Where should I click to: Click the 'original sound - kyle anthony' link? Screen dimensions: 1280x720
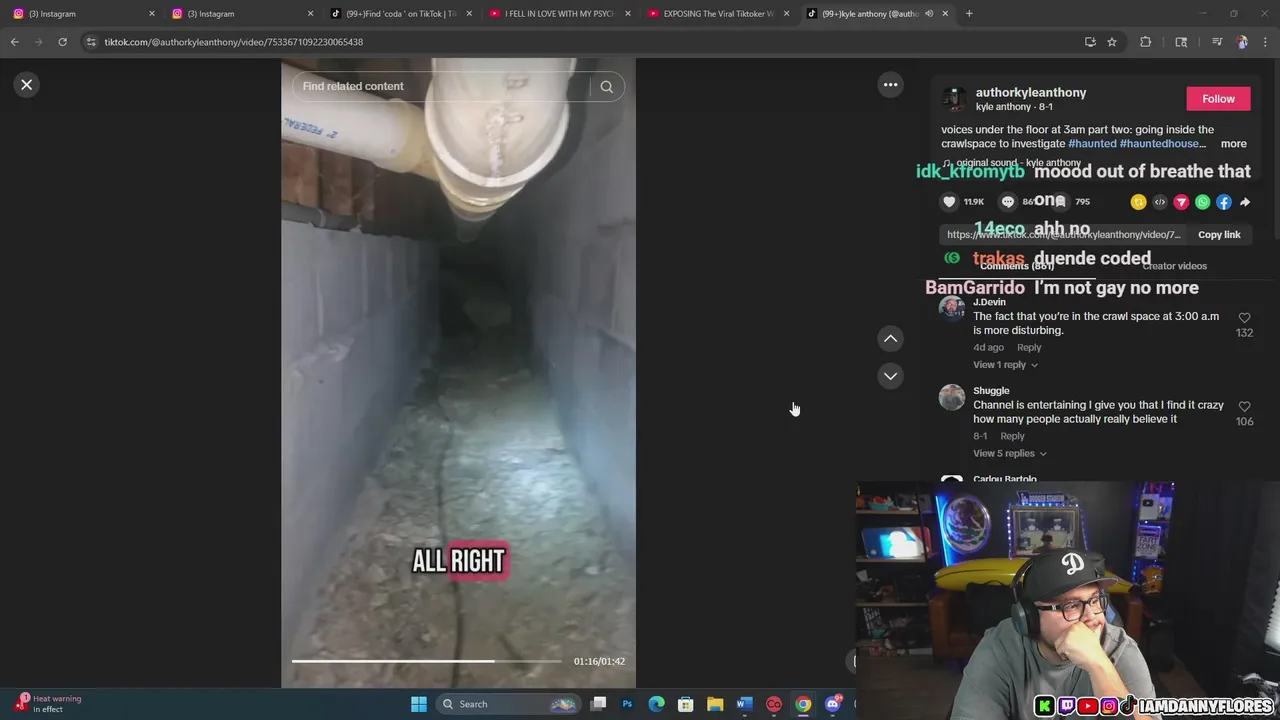pos(1018,163)
